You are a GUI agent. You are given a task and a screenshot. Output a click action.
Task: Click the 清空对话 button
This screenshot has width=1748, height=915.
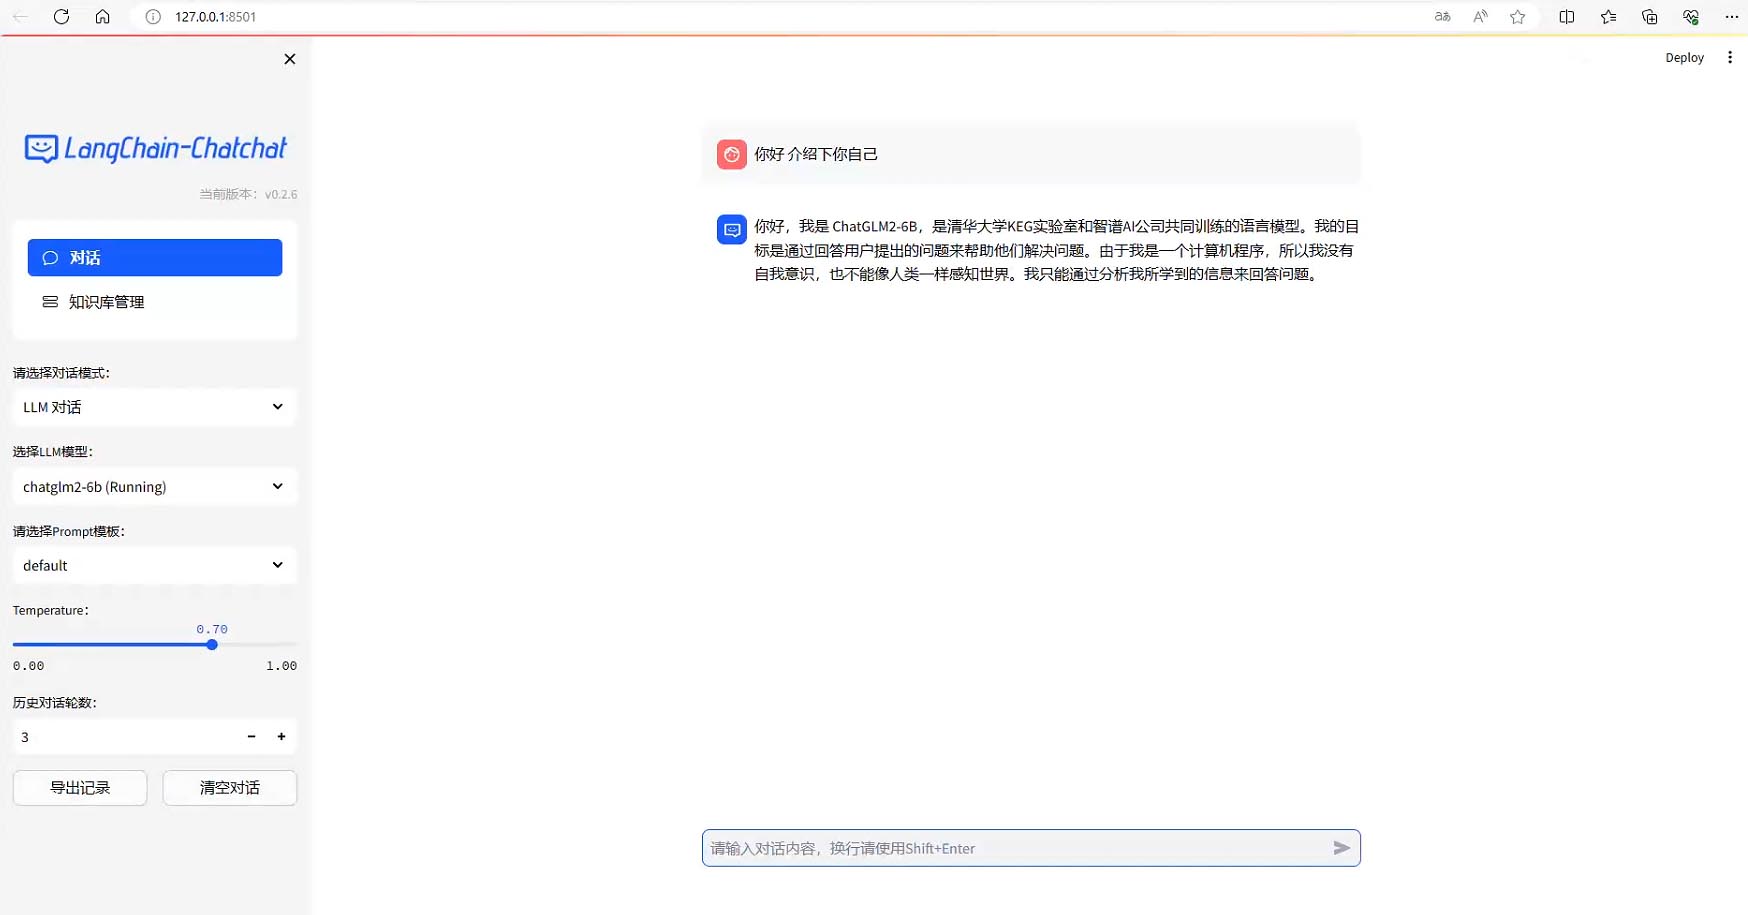click(230, 788)
